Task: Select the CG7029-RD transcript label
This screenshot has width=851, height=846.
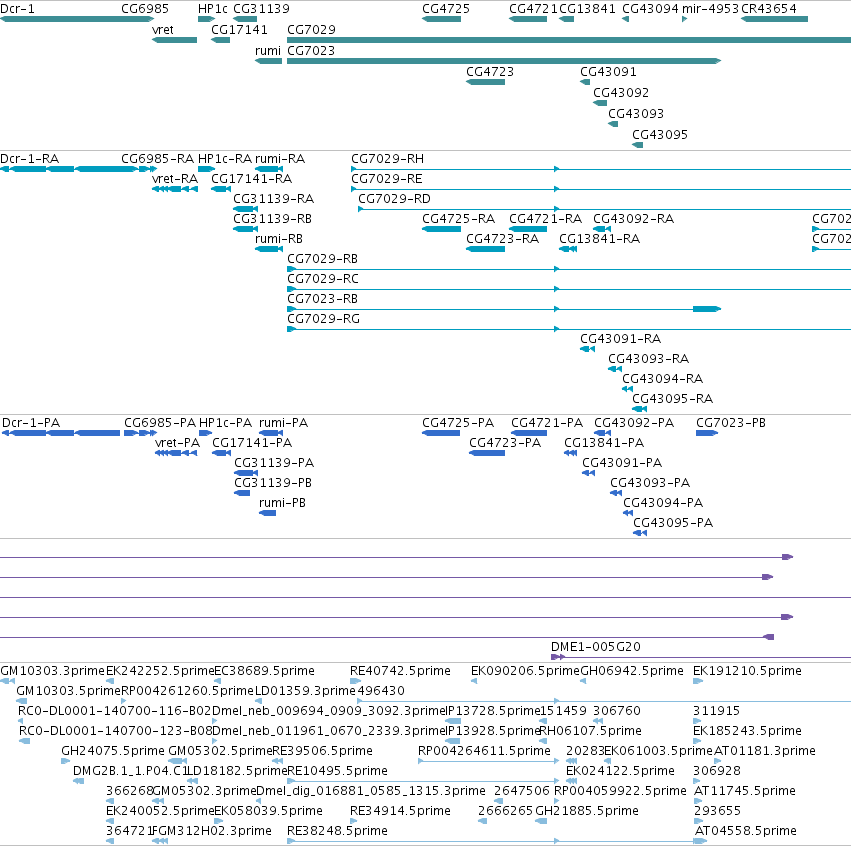Action: (395, 199)
